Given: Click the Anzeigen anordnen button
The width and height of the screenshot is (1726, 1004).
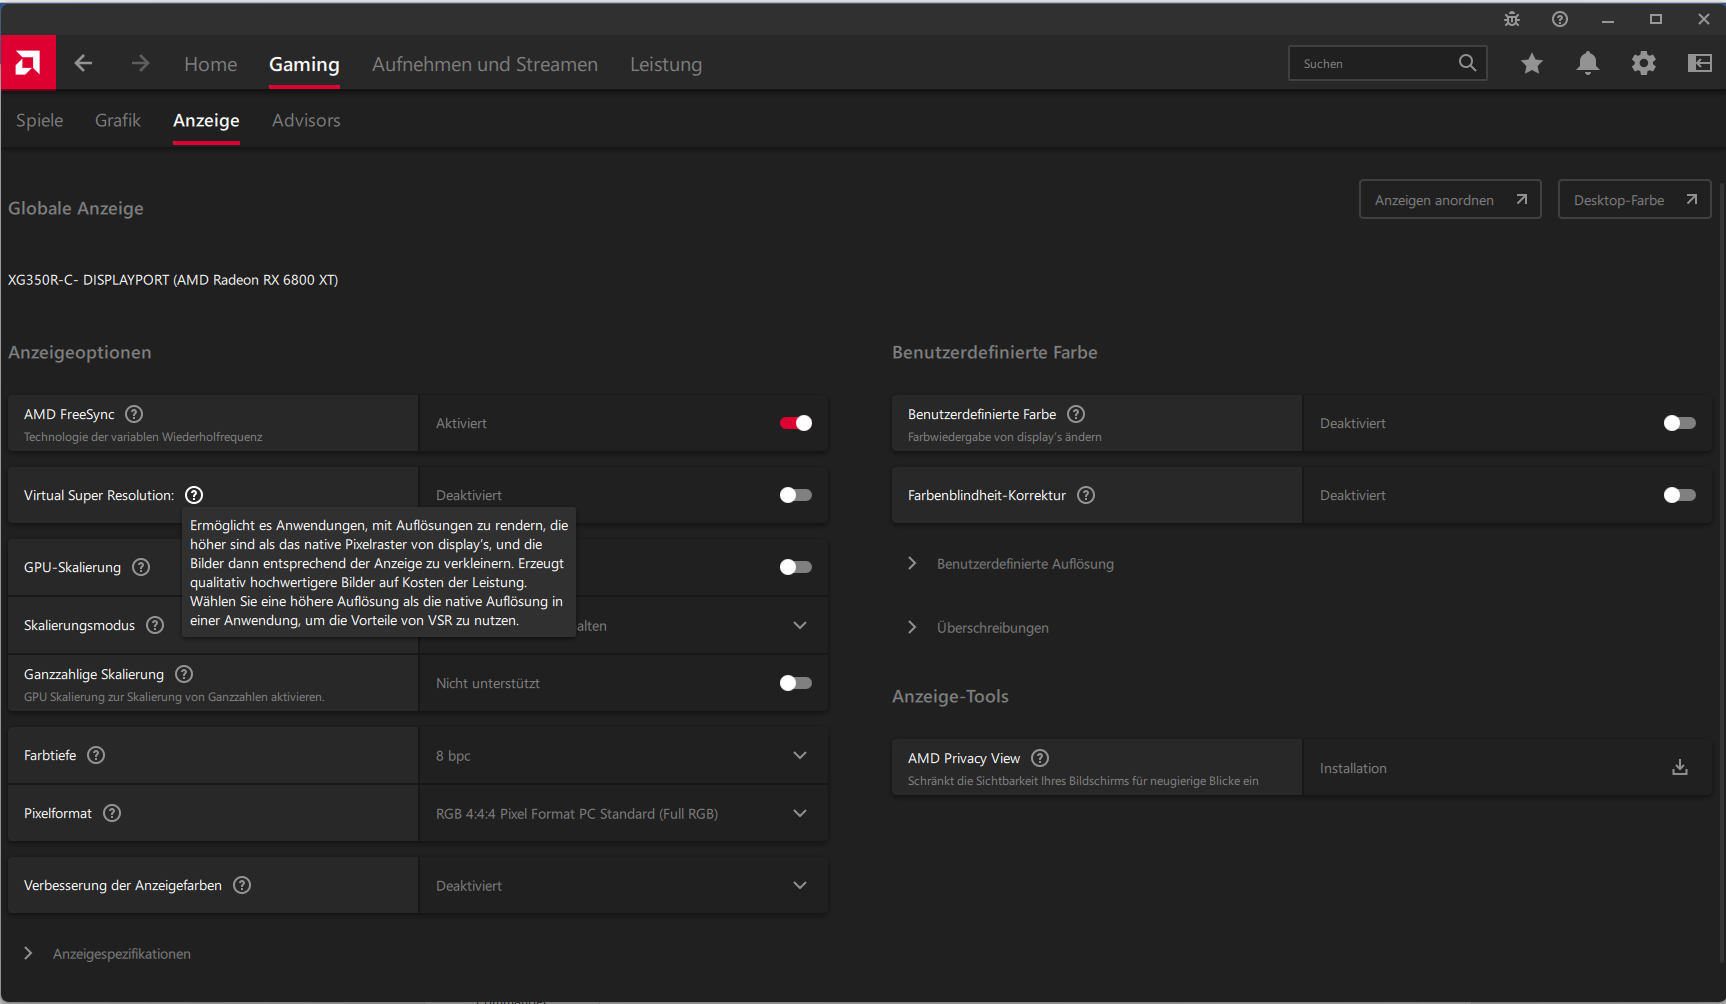Looking at the screenshot, I should pos(1449,200).
